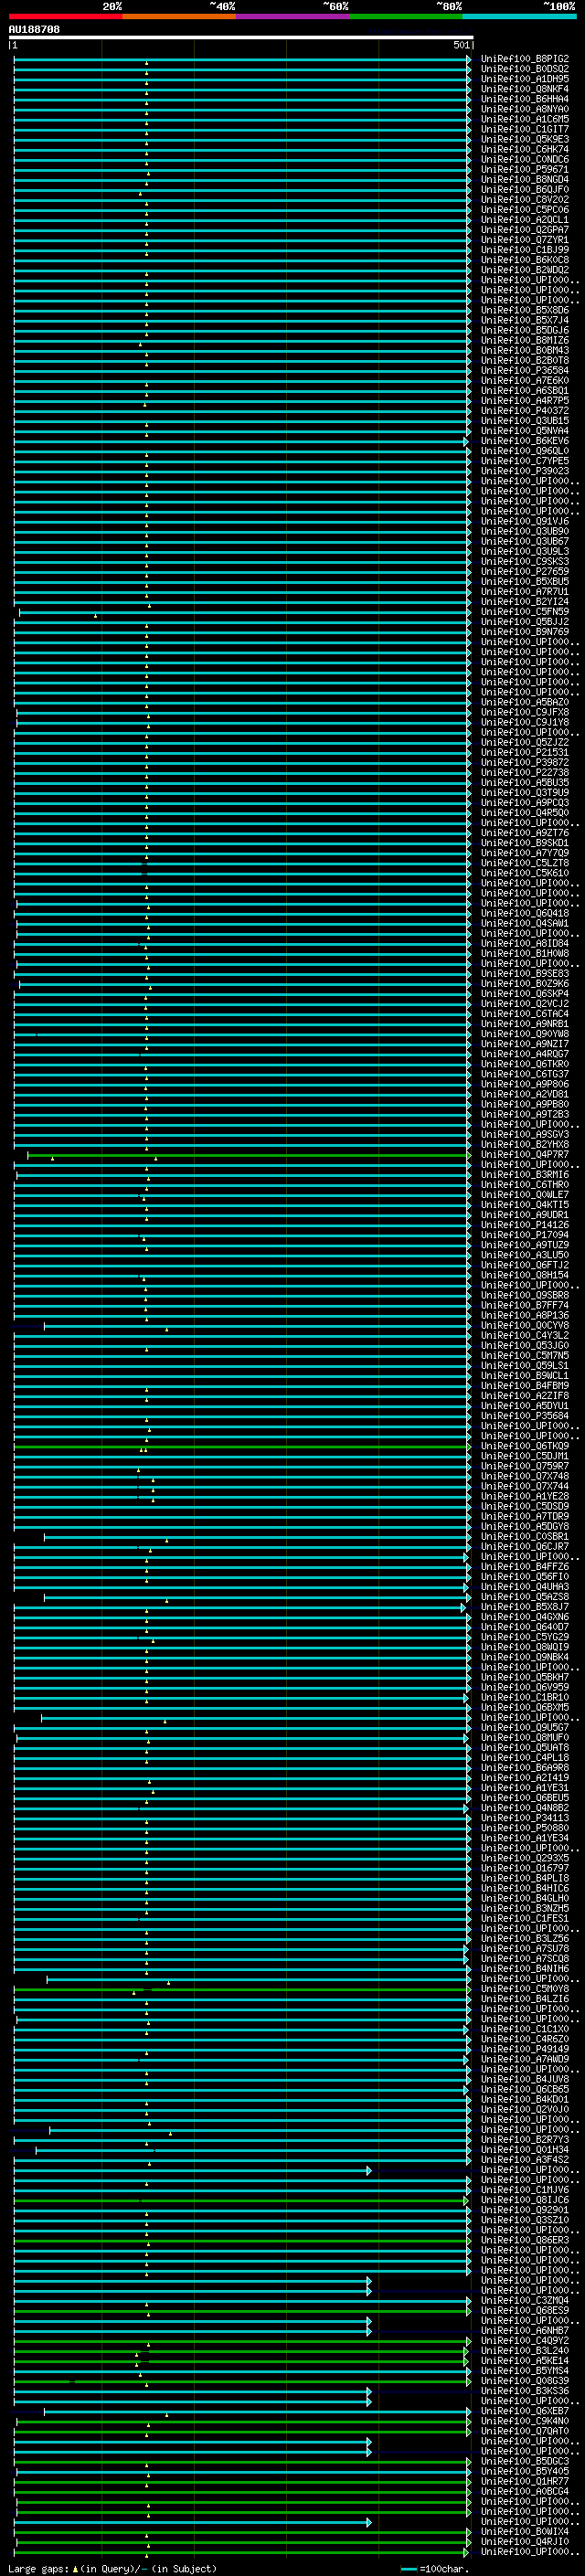The width and height of the screenshot is (585, 2576).
Task: Click the arrowhead ending the UniRef100_B8PIG2 alignment
Action: [x=469, y=60]
